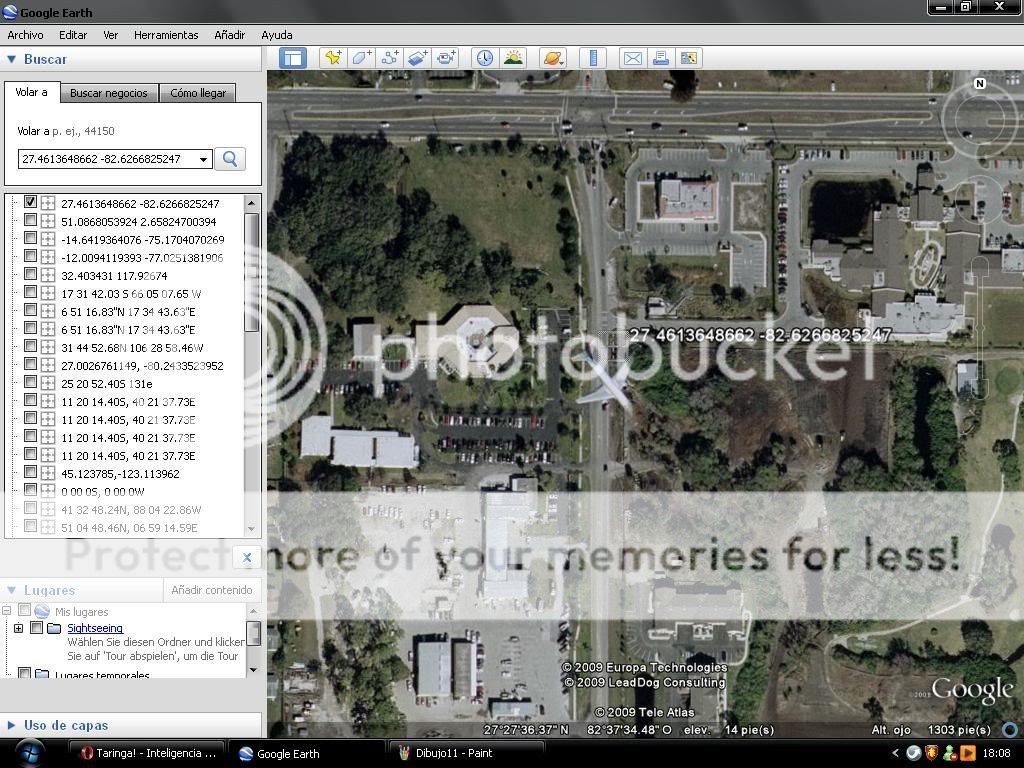Viewport: 1024px width, 768px height.
Task: Select the 0 00 0S, 0 00 0W result text
Action: click(x=103, y=492)
